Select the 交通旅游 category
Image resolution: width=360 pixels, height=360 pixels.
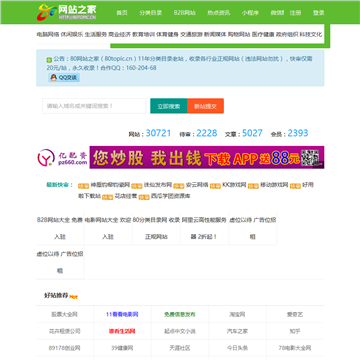[192, 34]
